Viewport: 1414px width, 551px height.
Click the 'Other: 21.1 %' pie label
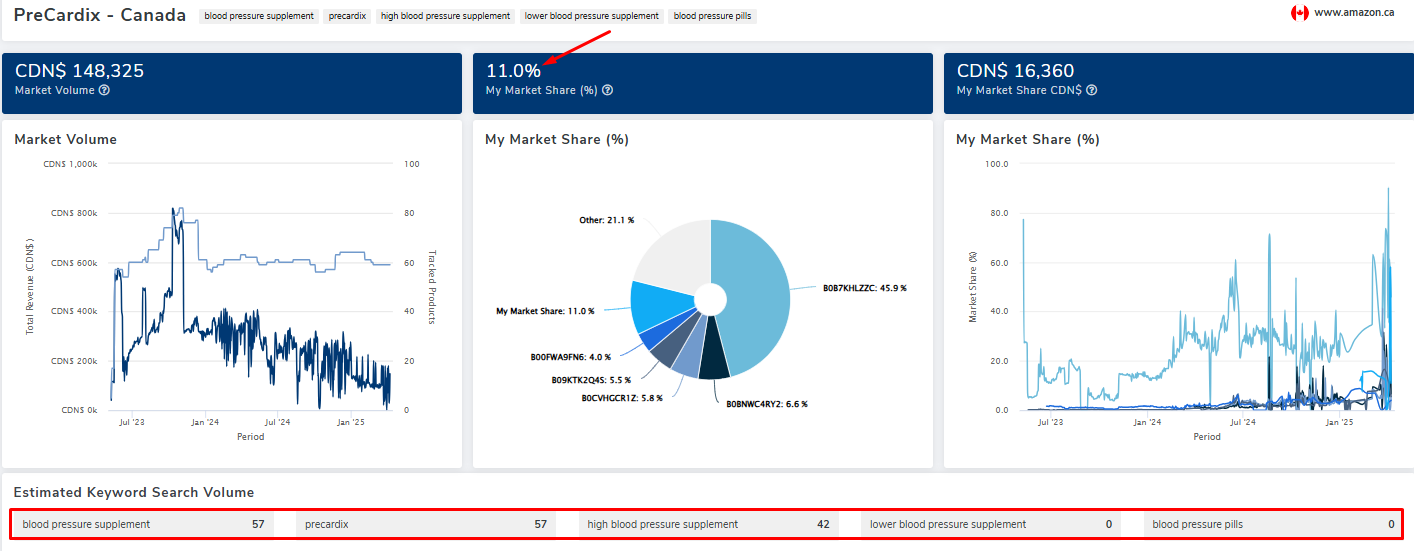[607, 220]
